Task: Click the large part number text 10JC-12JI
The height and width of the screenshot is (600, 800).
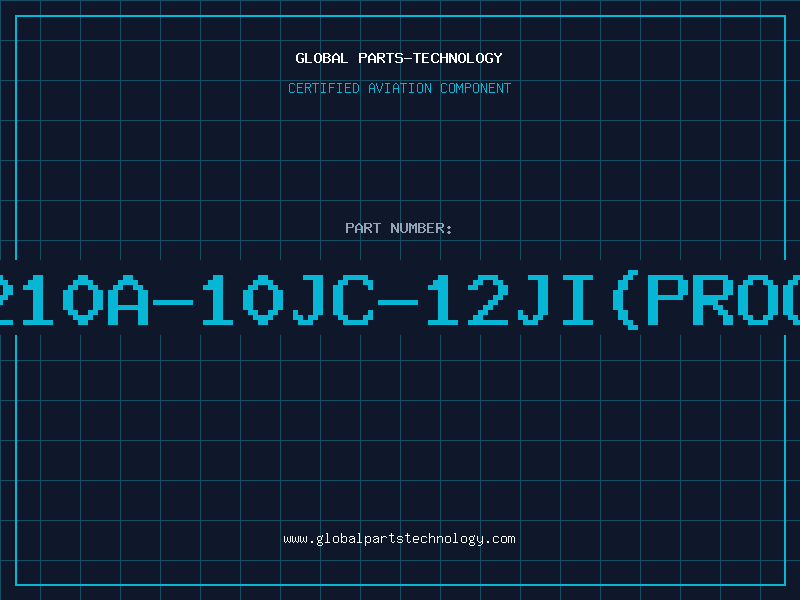Action: click(x=398, y=300)
